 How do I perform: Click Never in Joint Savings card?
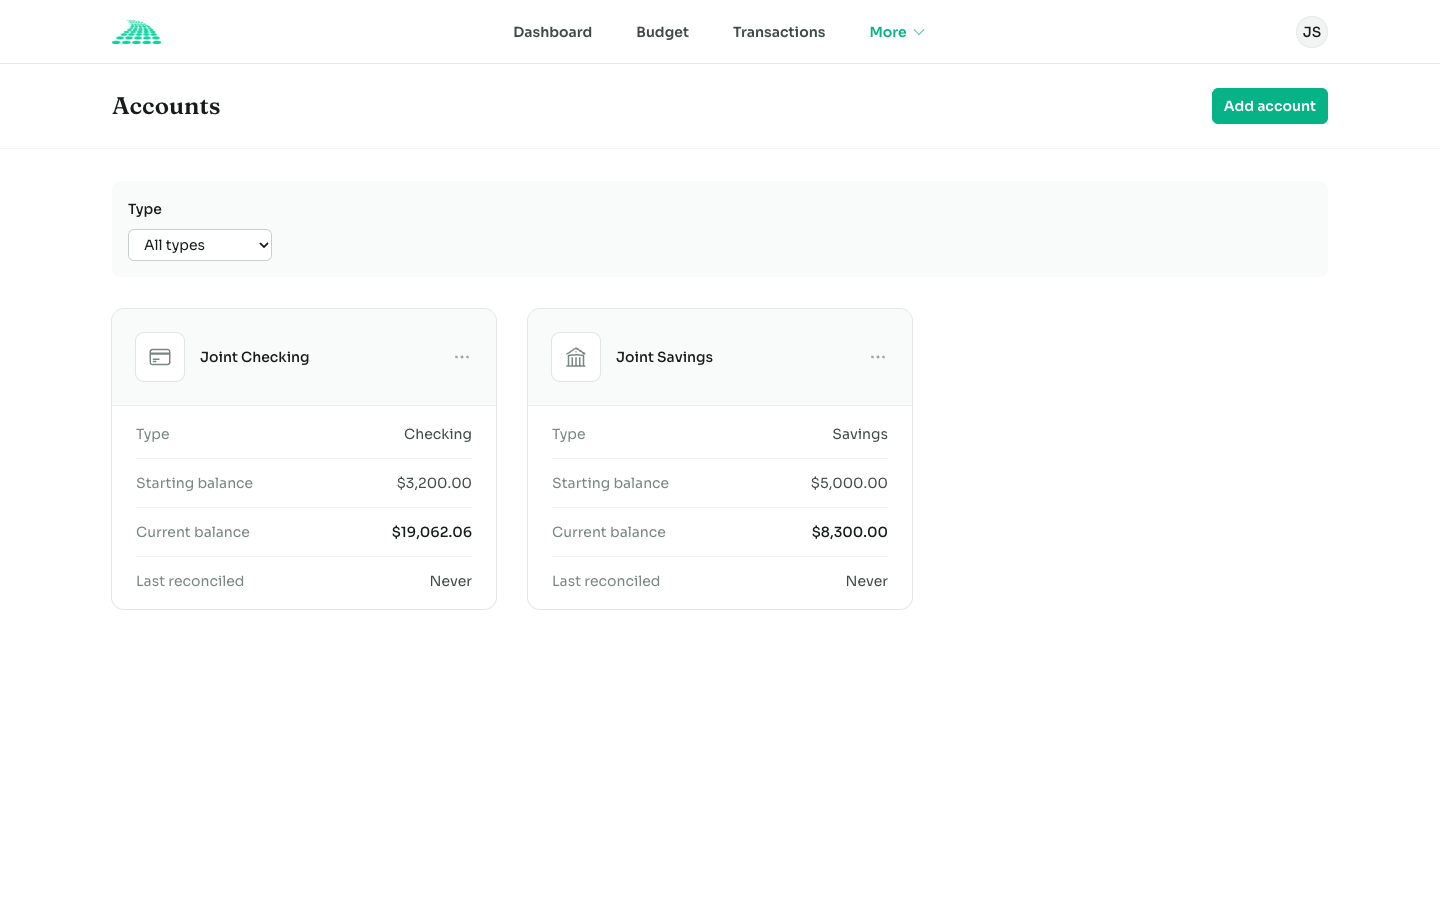coord(867,581)
